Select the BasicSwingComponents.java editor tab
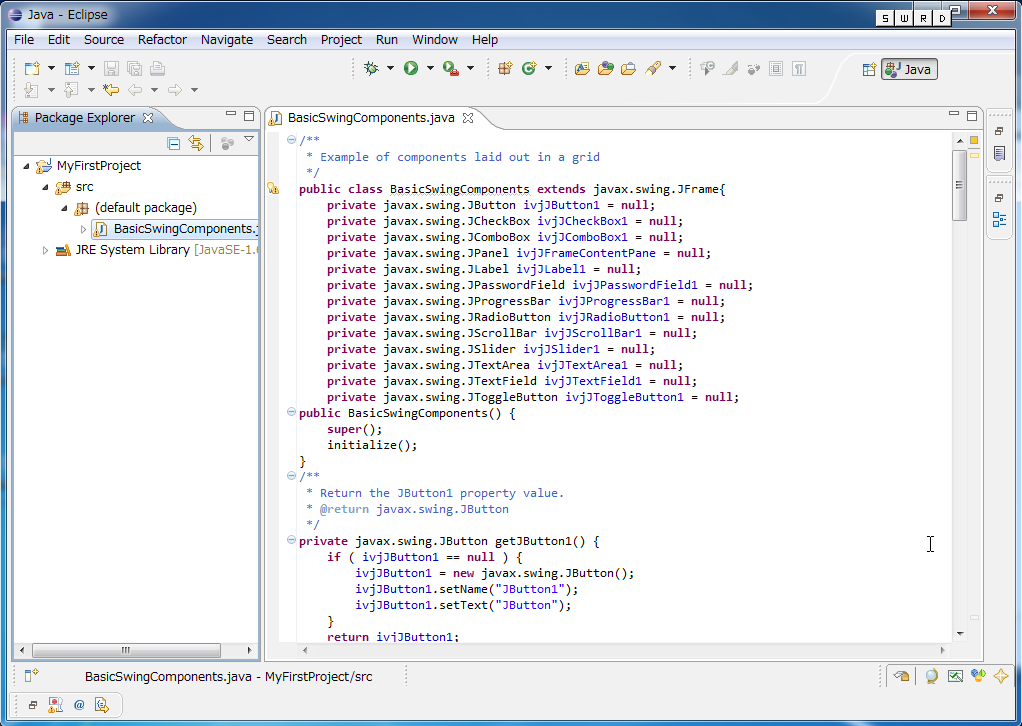Screen dimensions: 1022x726 point(370,118)
